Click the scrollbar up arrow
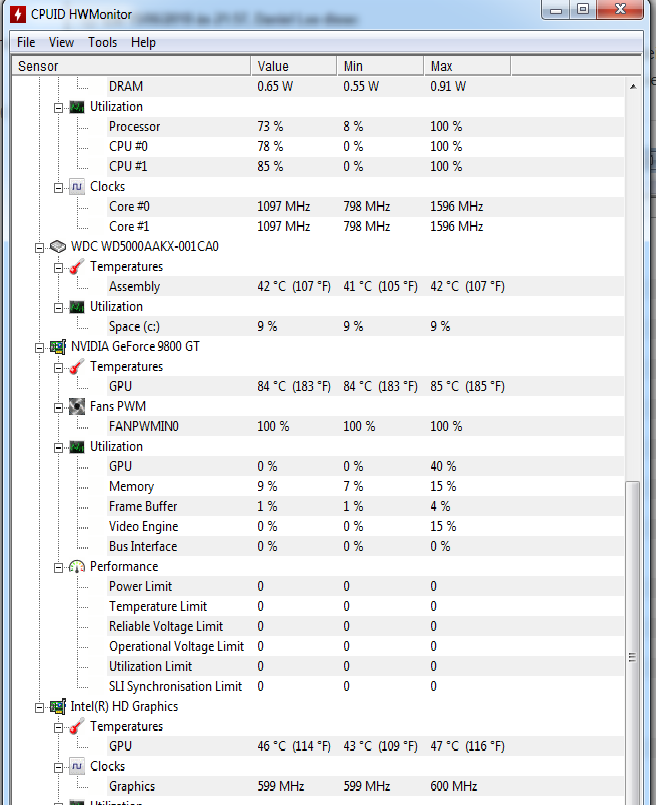Viewport: 656px width, 805px height. click(633, 87)
